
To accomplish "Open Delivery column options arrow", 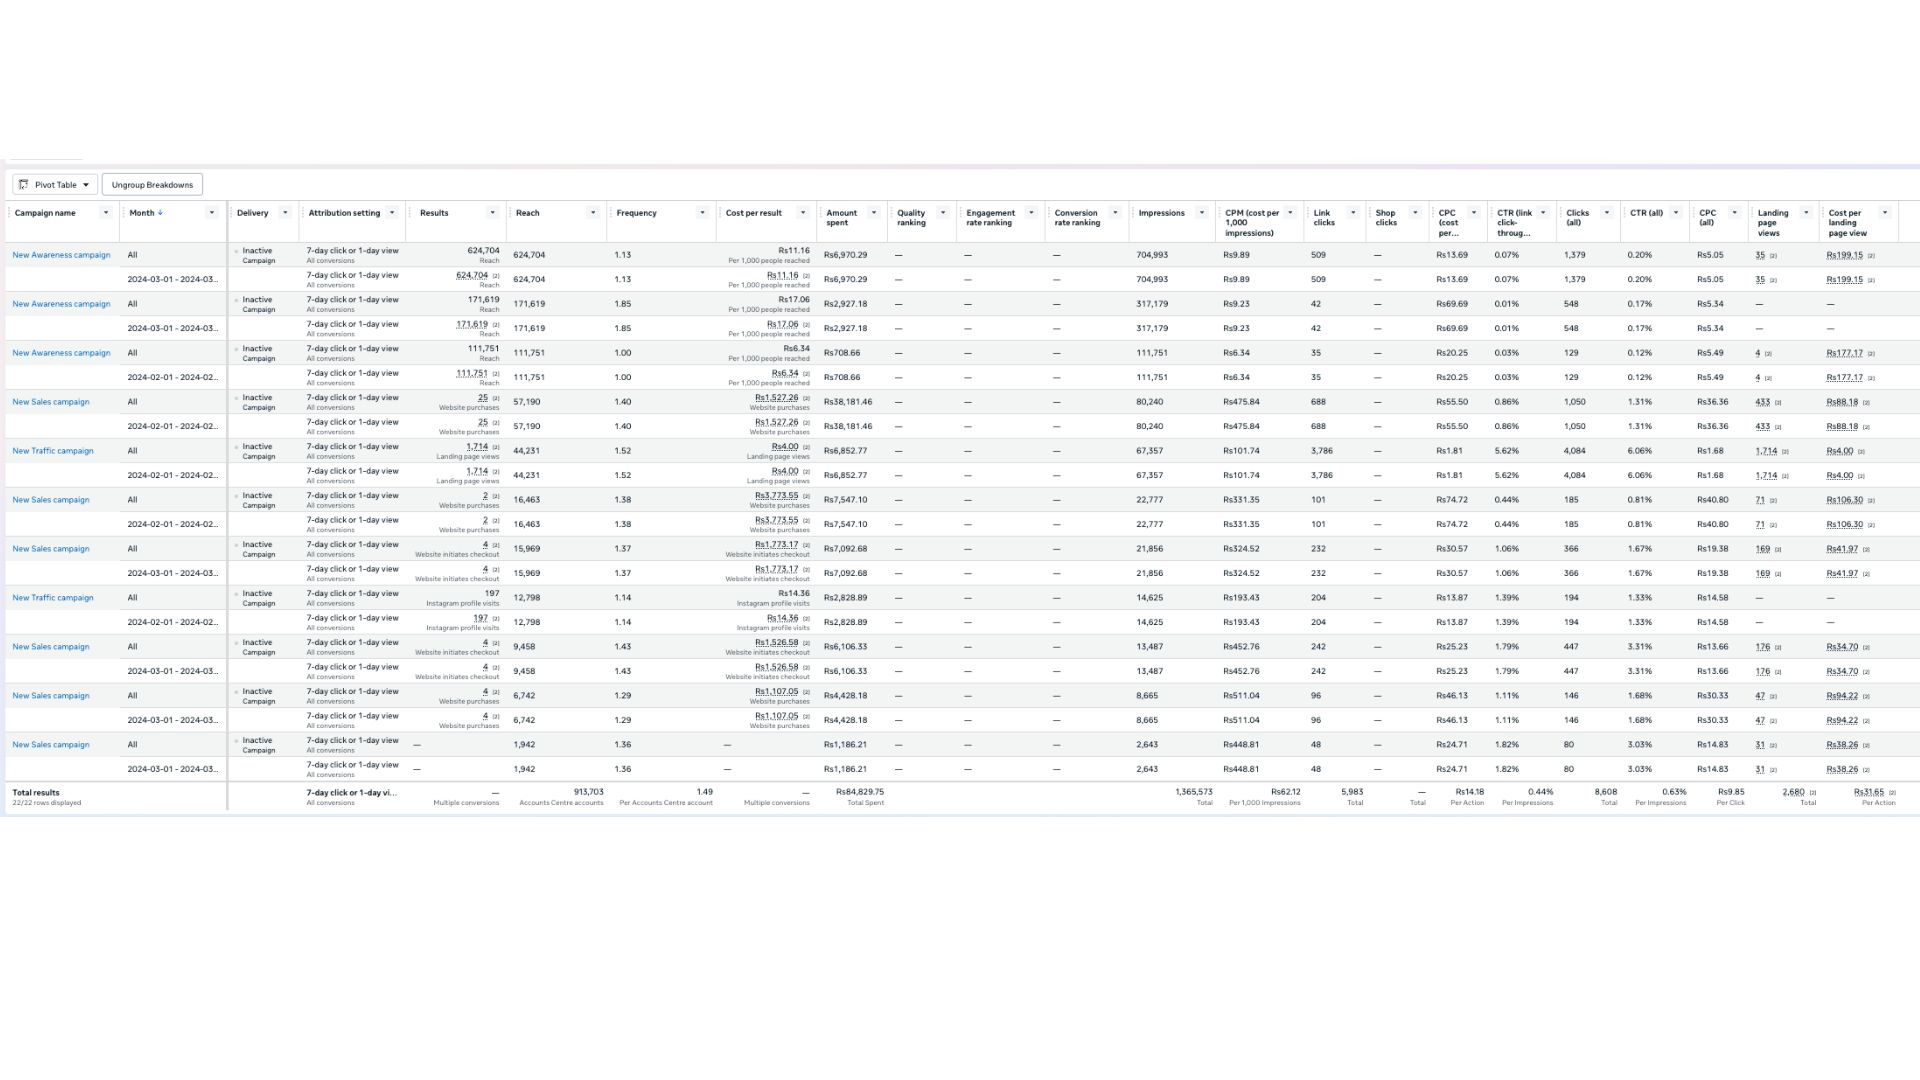I will point(285,213).
